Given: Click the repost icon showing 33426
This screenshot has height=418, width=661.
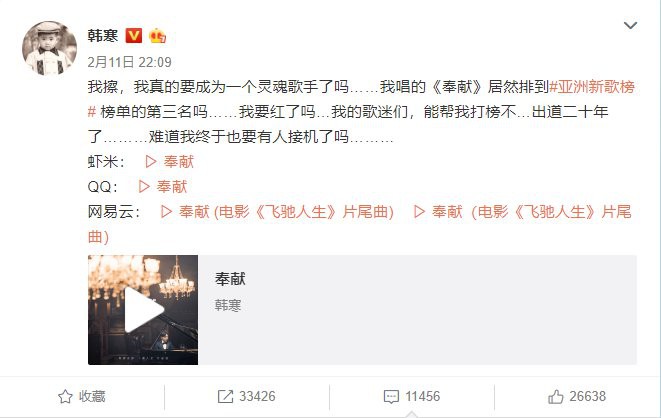Looking at the screenshot, I should (x=225, y=397).
